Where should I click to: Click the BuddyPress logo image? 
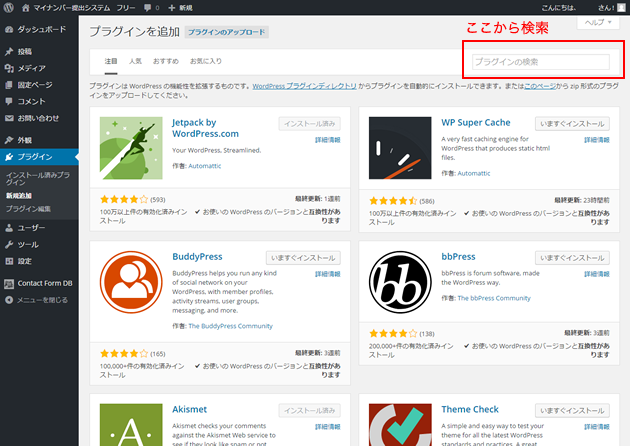131,282
